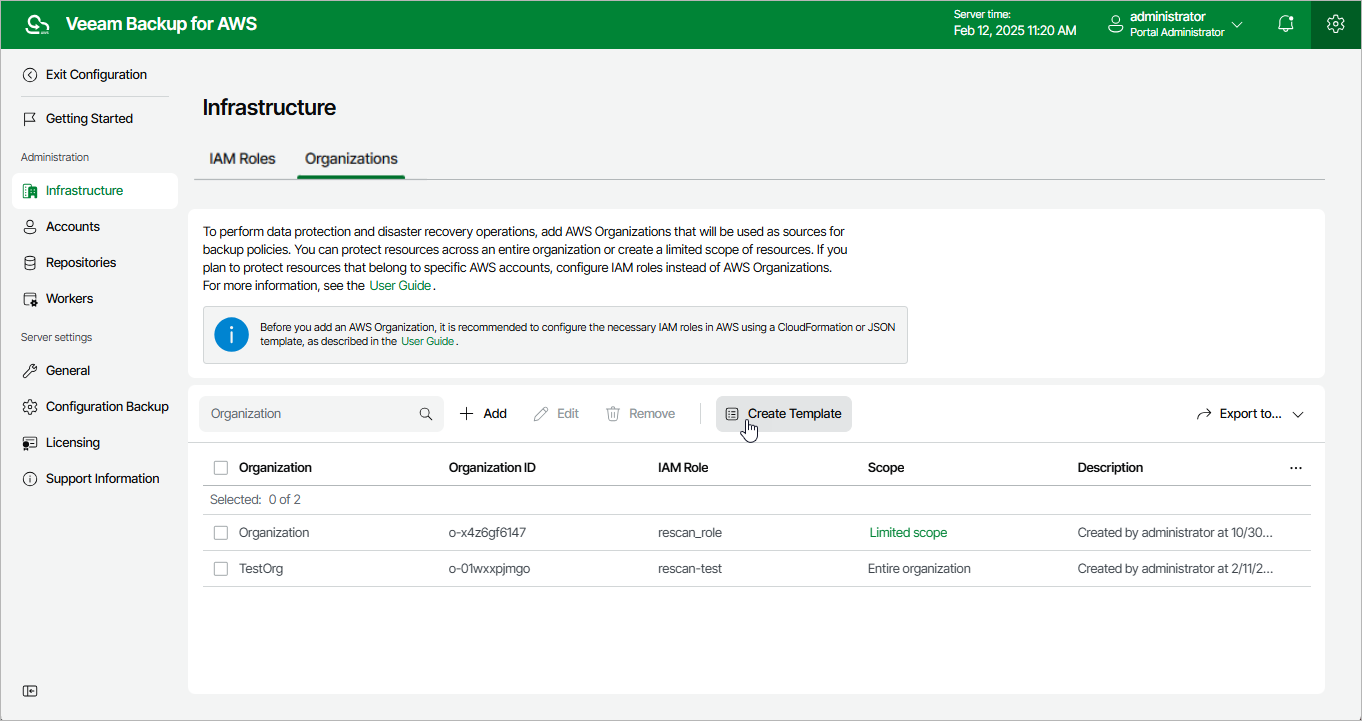This screenshot has height=721, width=1362.
Task: Check the TestOrg row checkbox
Action: 221,569
